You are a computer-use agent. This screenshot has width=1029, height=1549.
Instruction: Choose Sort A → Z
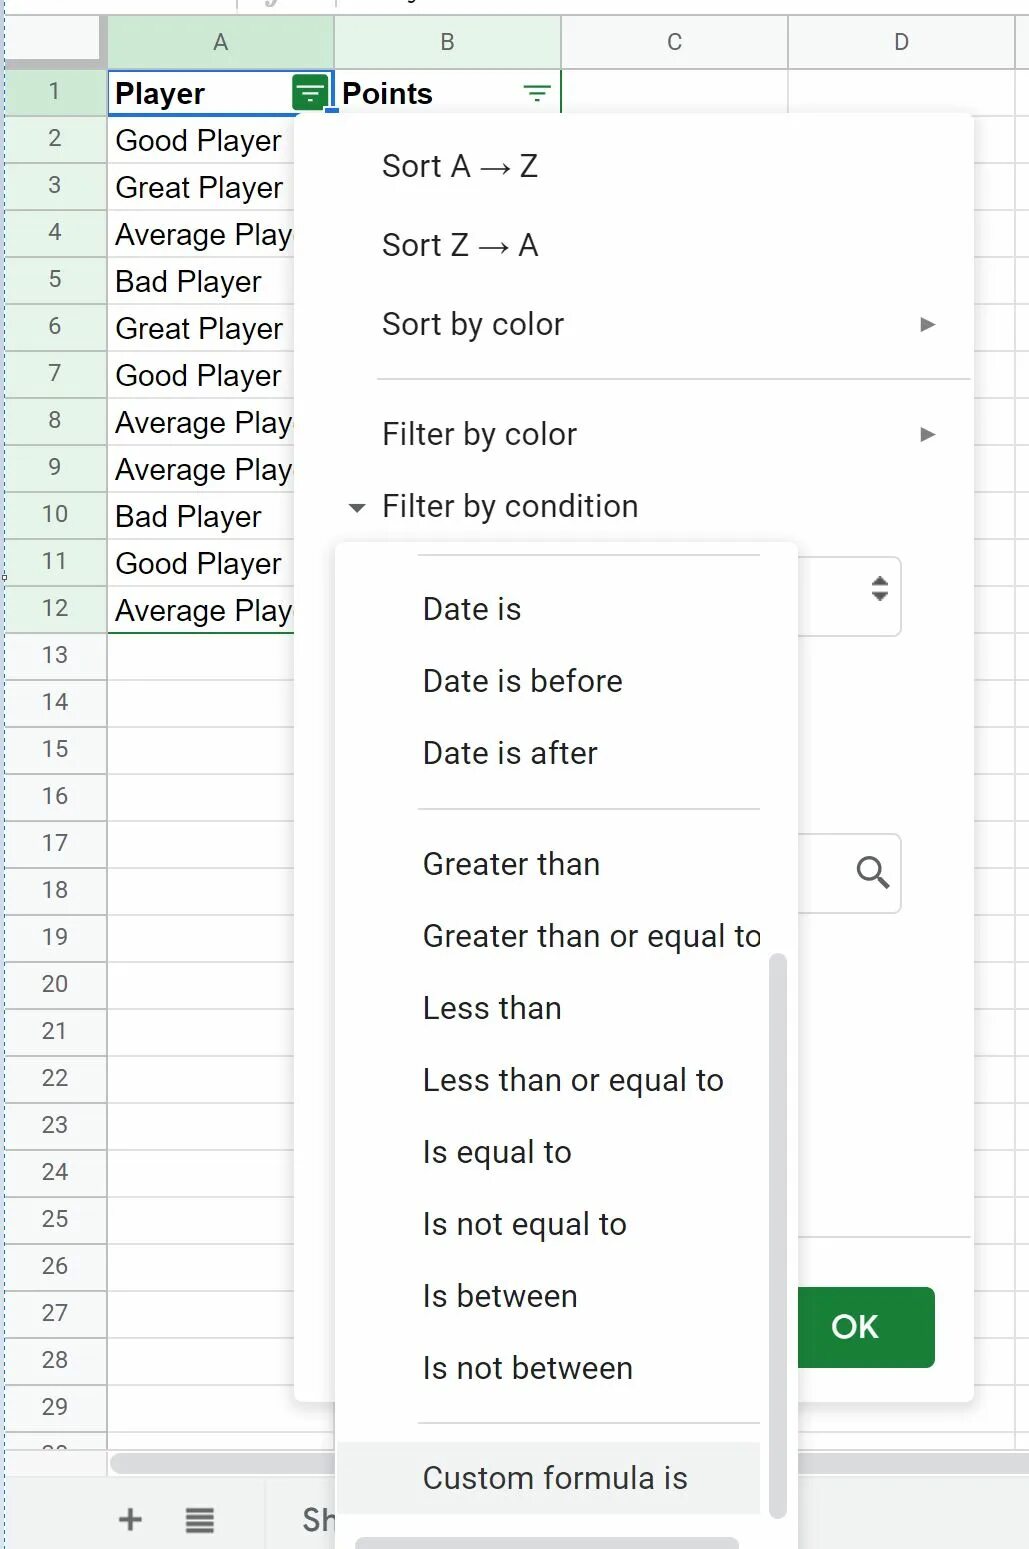coord(460,166)
